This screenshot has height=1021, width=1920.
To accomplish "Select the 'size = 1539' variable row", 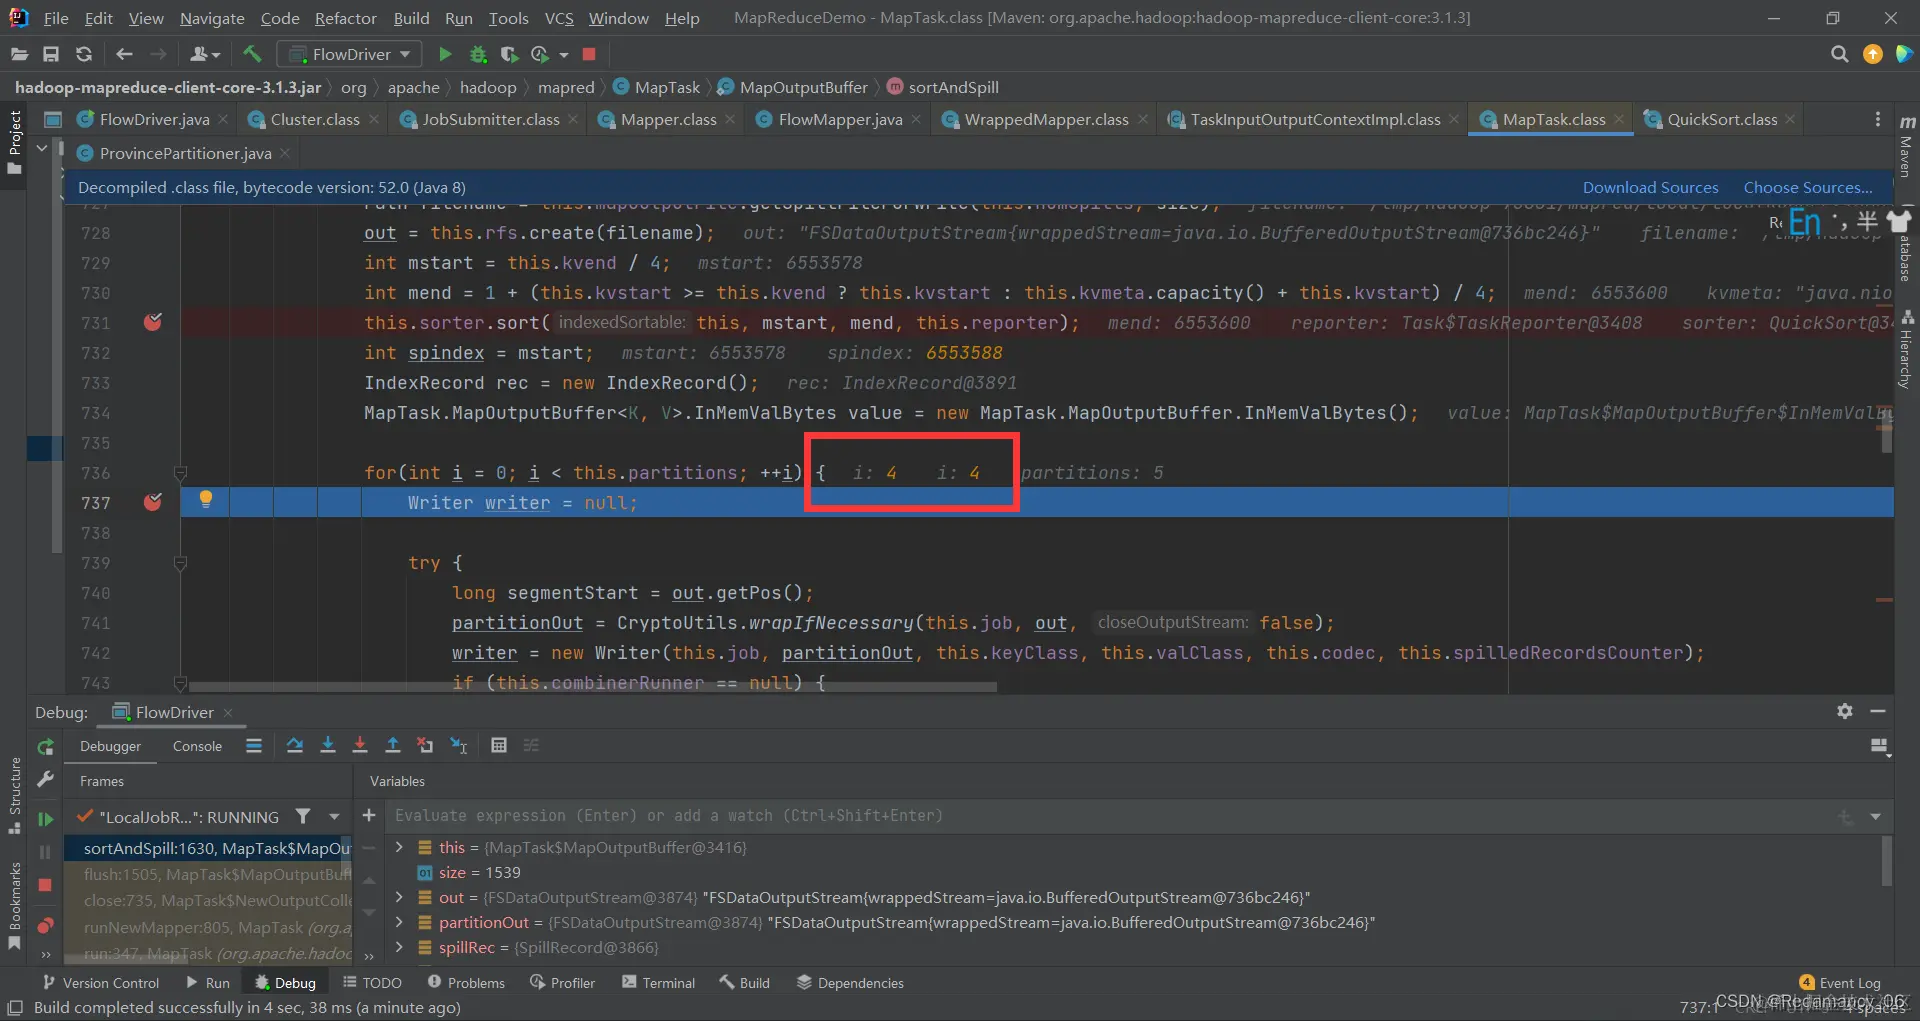I will (x=1134, y=872).
